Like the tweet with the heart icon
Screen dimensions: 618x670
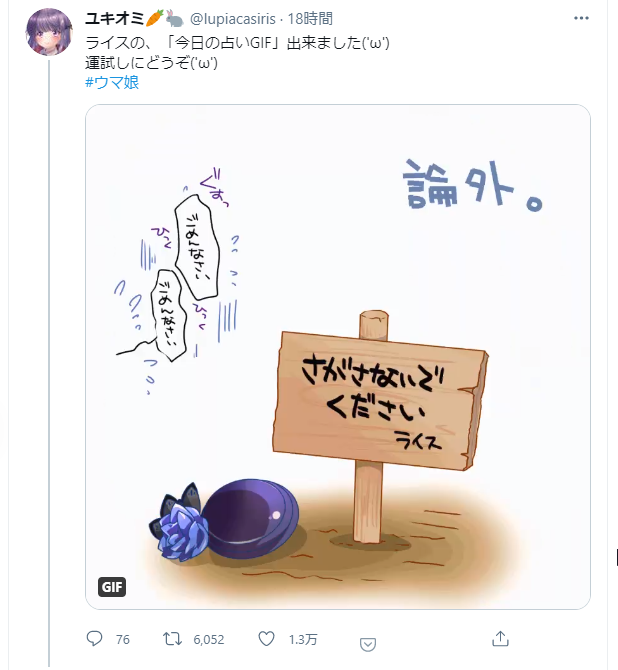click(x=266, y=639)
